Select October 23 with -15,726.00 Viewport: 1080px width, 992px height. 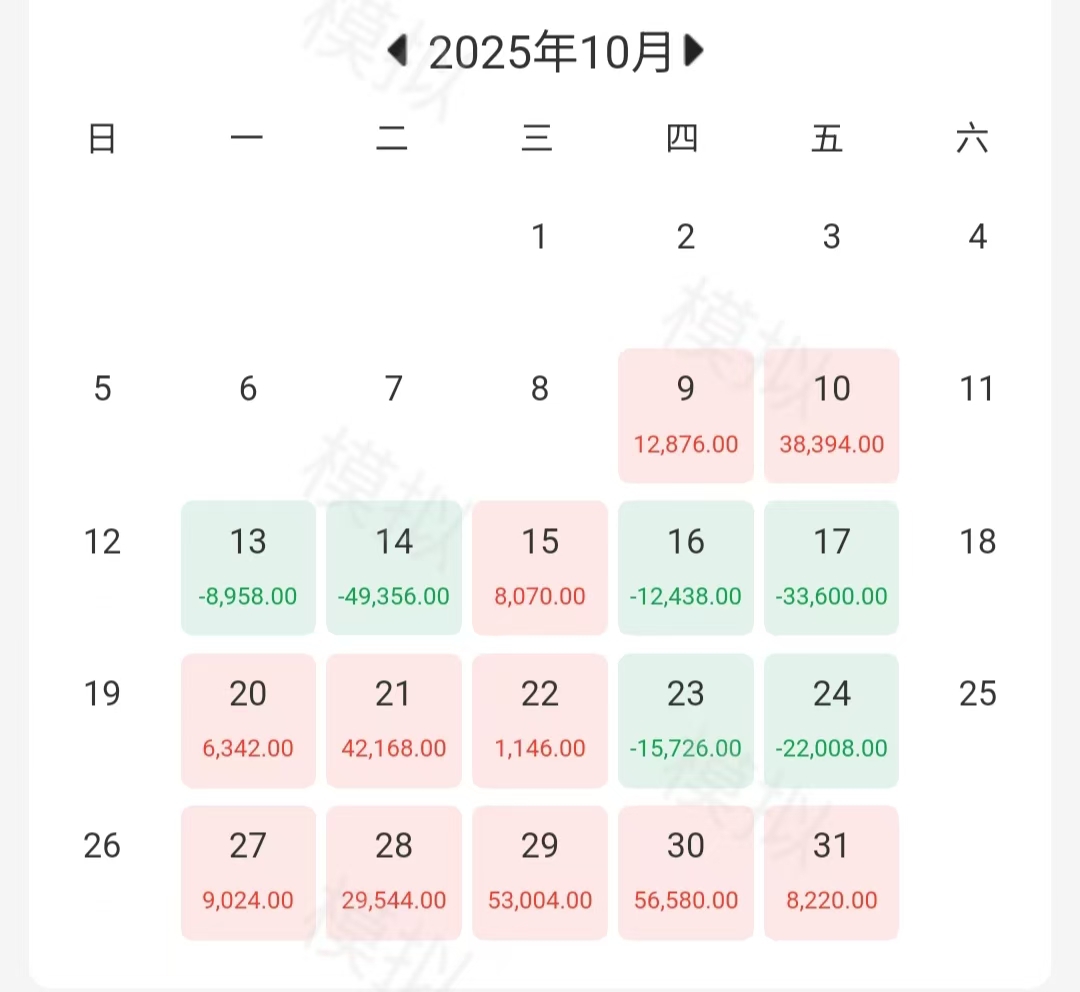pos(686,720)
